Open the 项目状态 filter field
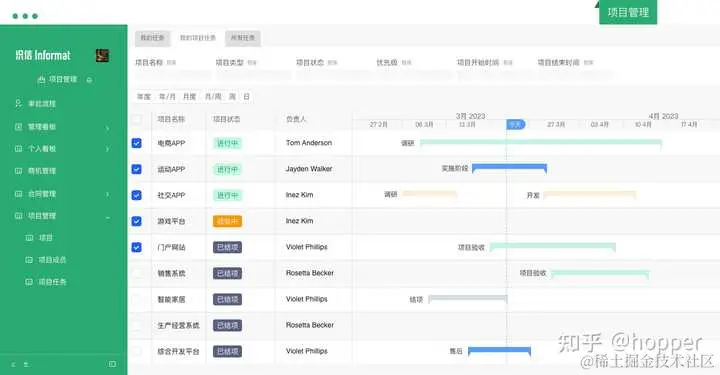This screenshot has width=720, height=375. (334, 75)
